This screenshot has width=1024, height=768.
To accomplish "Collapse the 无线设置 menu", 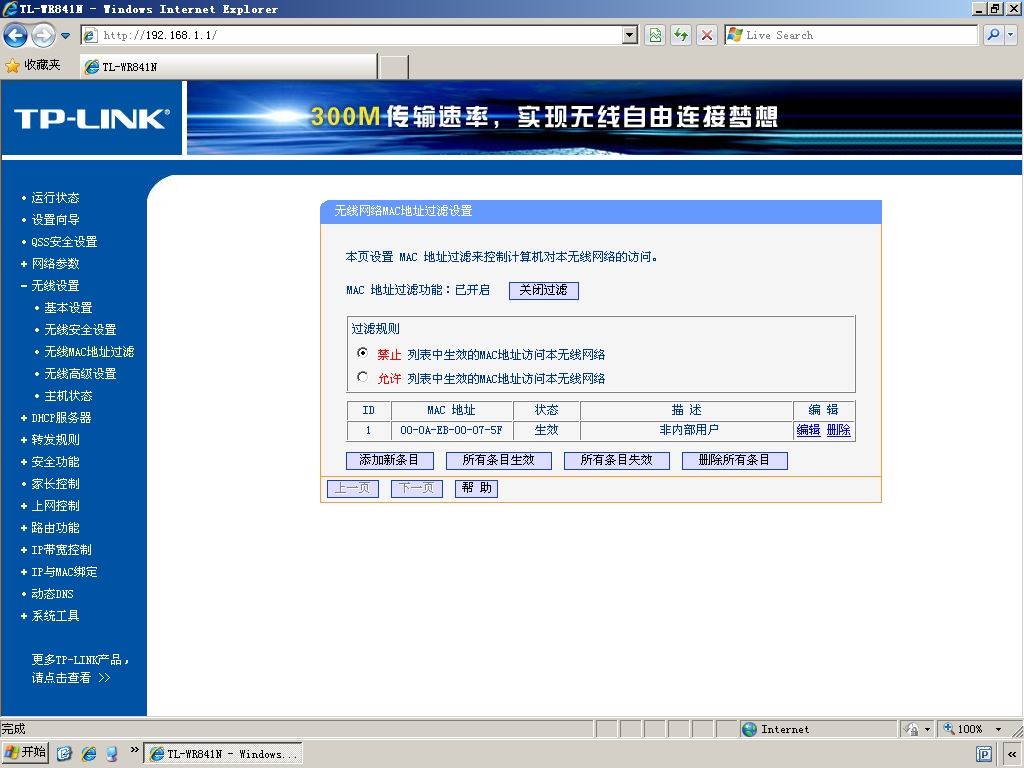I will coord(55,286).
